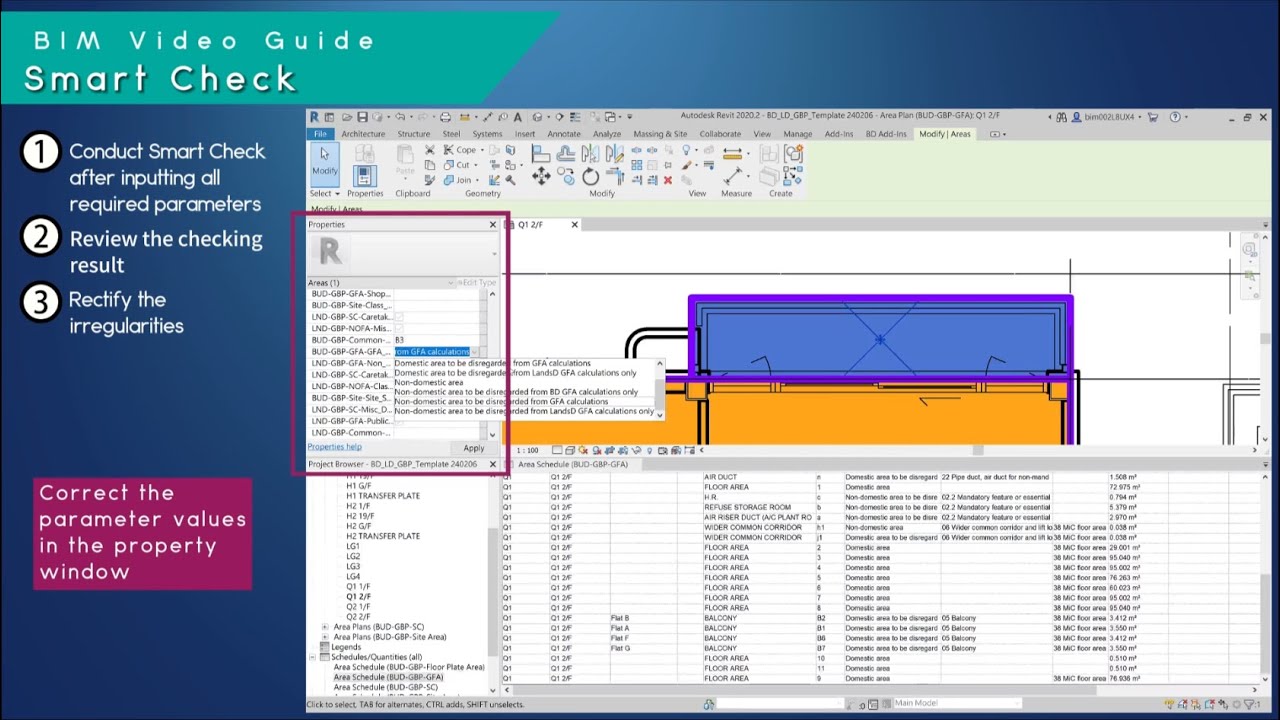This screenshot has width=1280, height=720.
Task: Open the Cope dropdown arrow
Action: point(482,150)
